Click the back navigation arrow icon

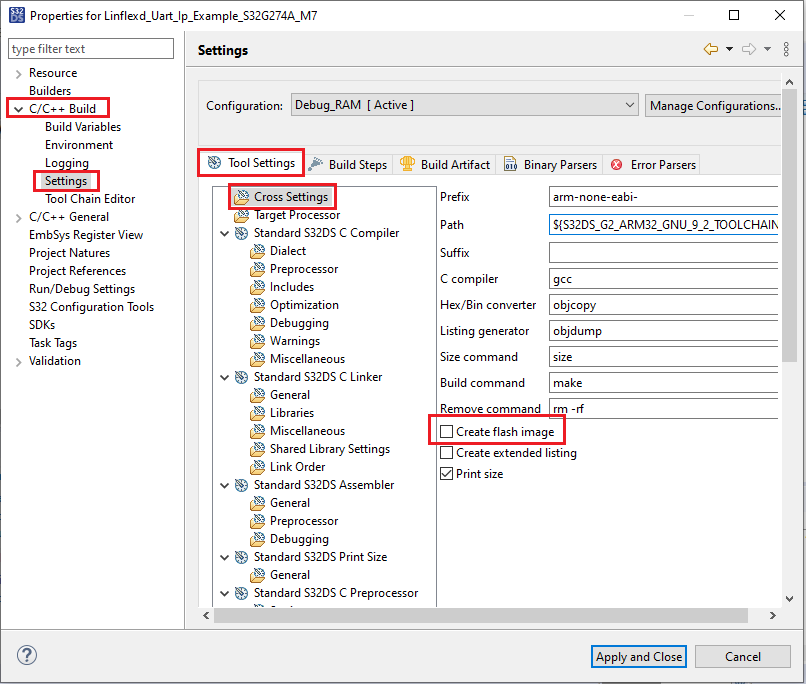point(711,49)
